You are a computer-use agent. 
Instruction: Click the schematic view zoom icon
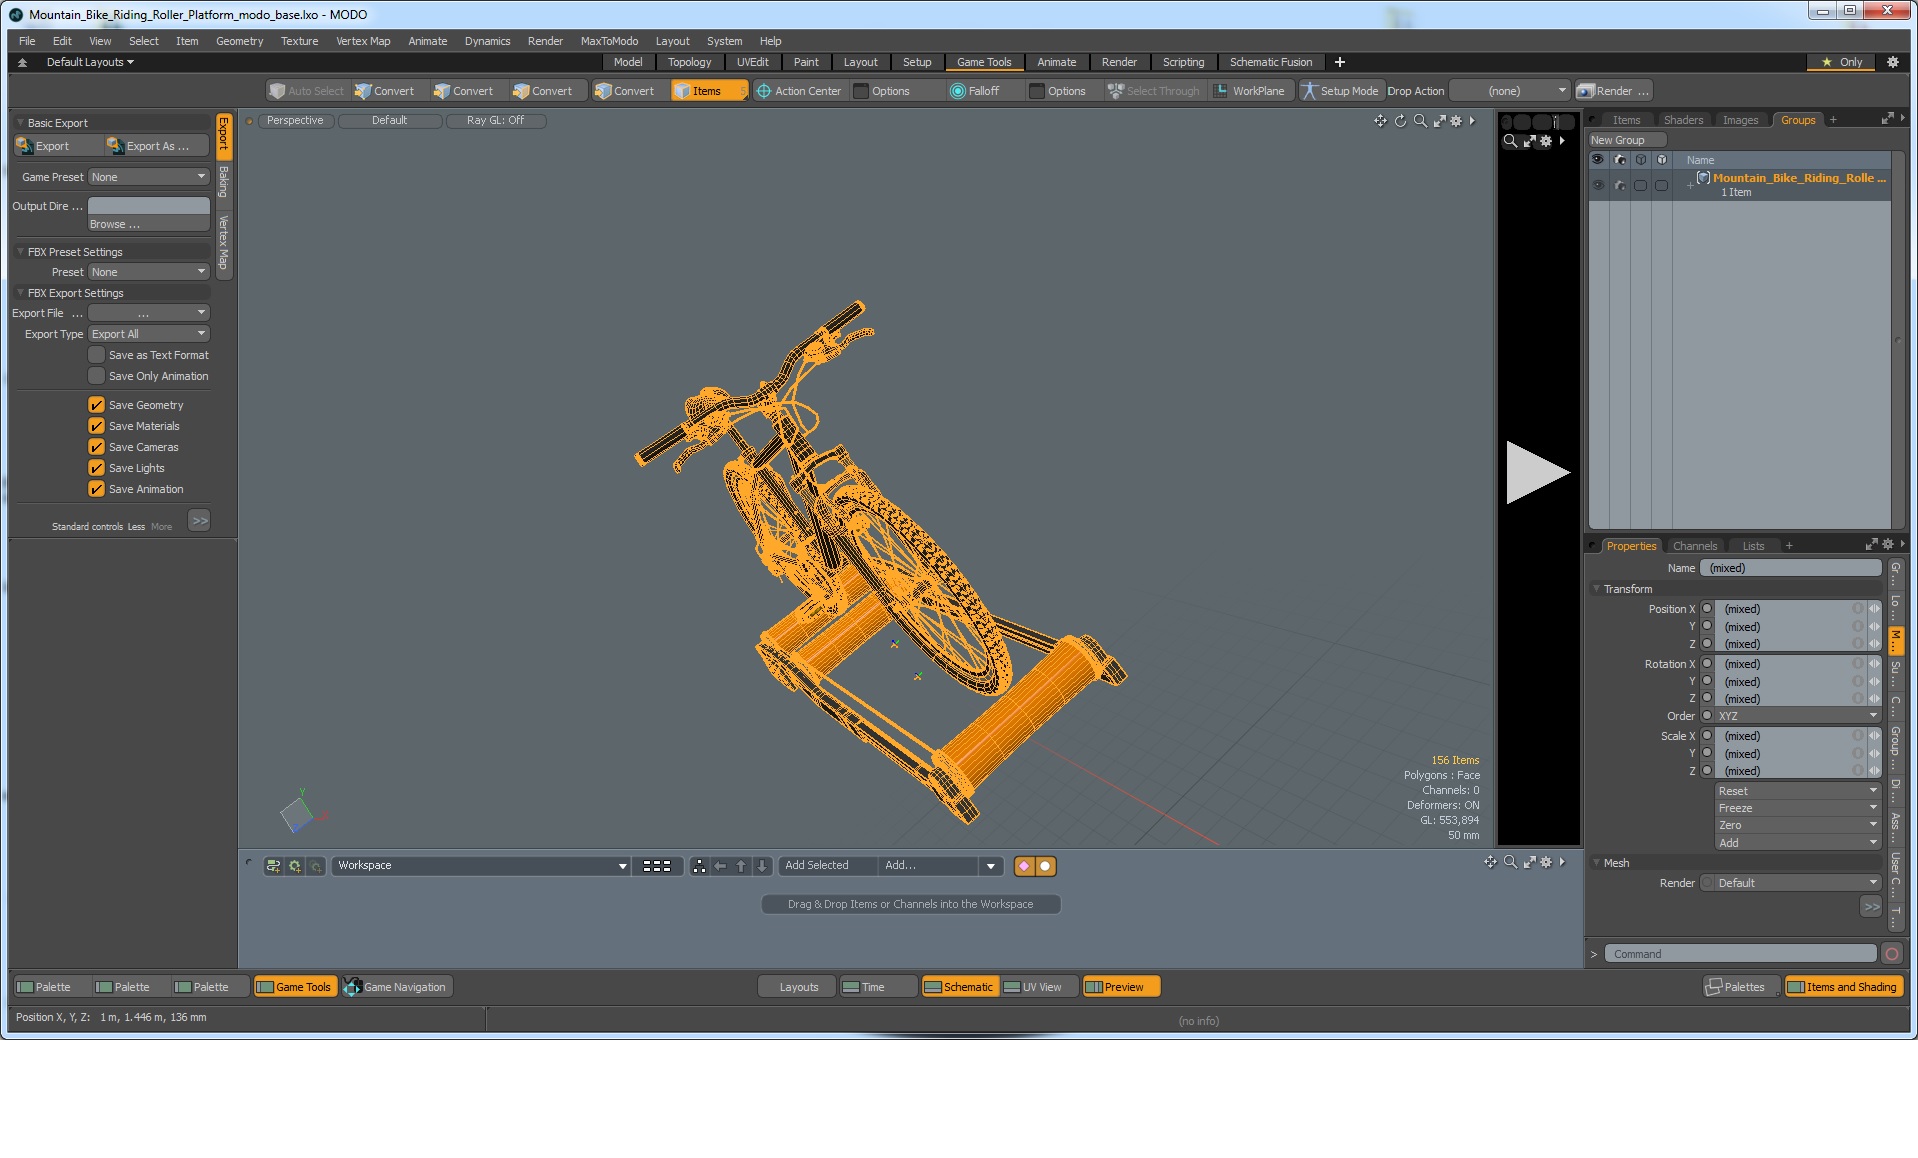click(1510, 862)
